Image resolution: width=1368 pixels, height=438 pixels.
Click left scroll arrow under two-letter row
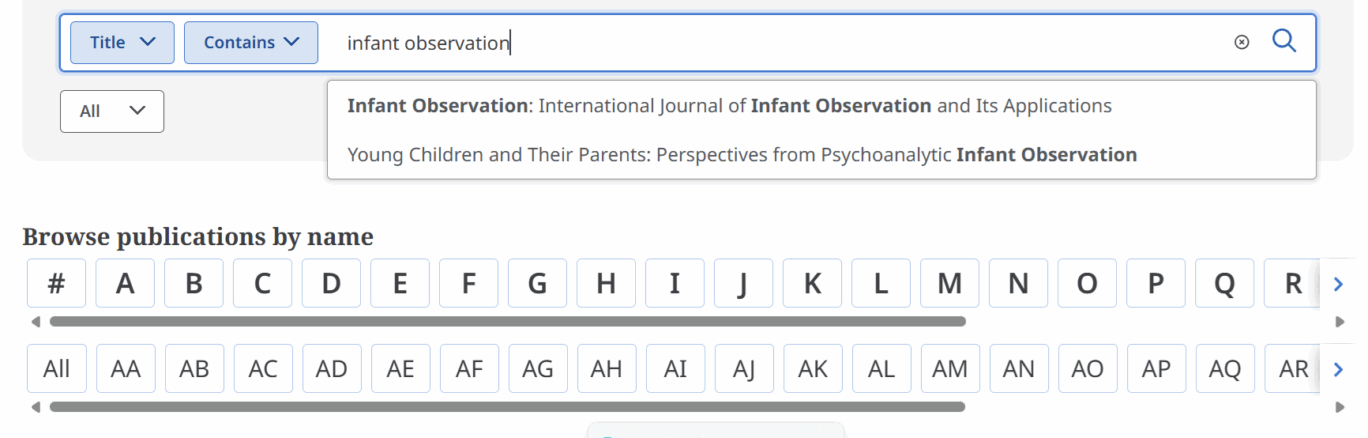coord(35,407)
